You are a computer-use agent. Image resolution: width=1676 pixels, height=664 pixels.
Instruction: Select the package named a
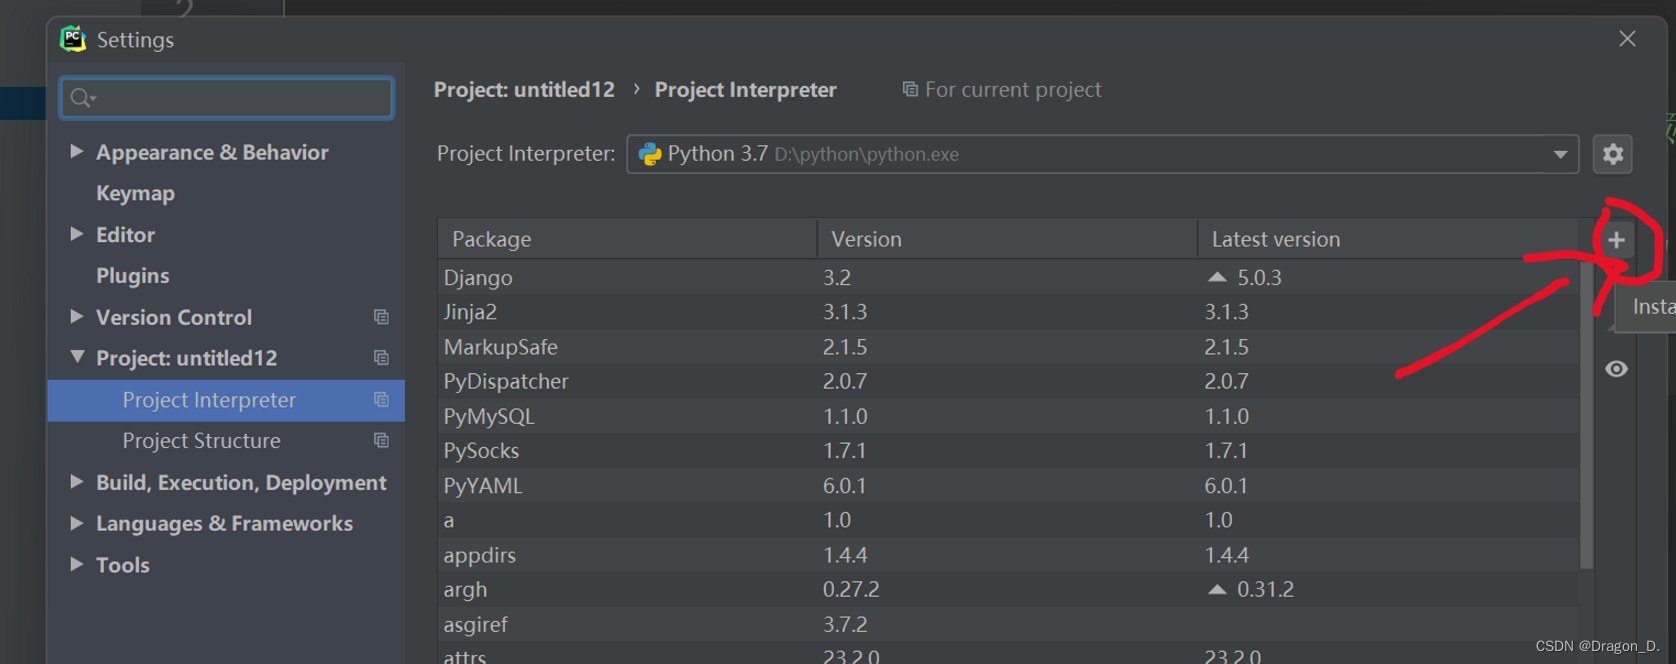point(1008,520)
